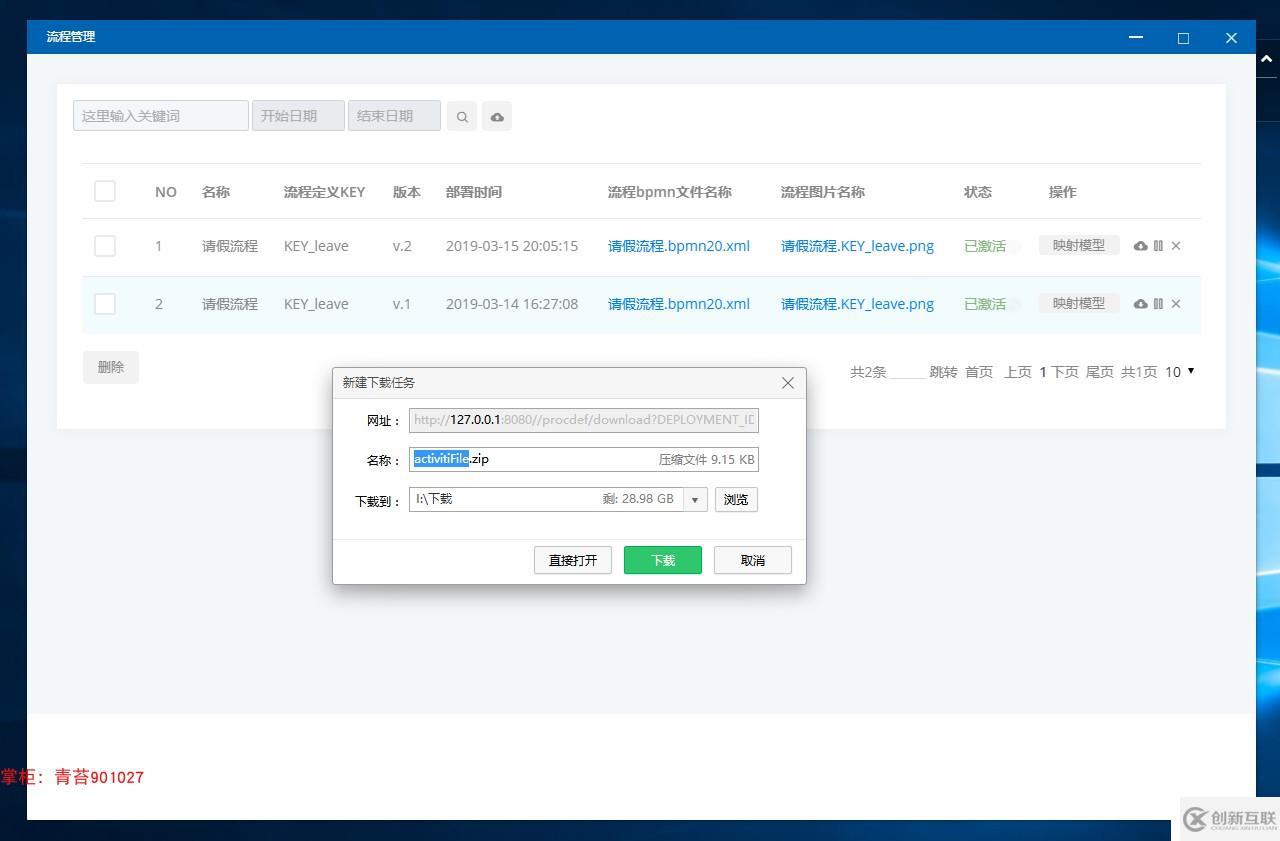Click version cell v.1
Viewport: 1280px width, 841px height.
coord(402,304)
